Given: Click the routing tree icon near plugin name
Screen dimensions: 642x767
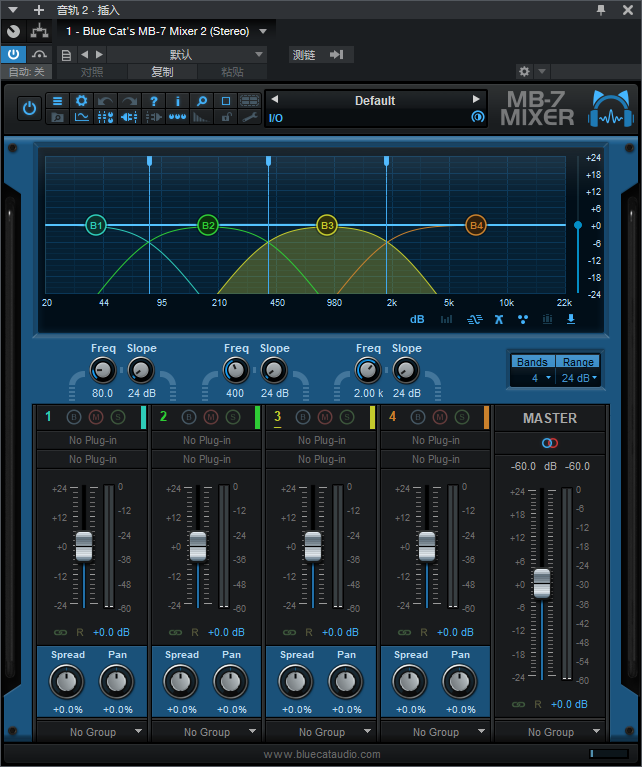Looking at the screenshot, I should point(39,31).
